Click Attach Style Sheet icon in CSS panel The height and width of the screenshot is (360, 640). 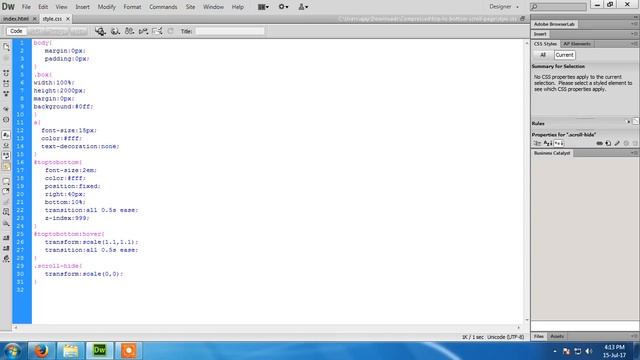pos(599,143)
